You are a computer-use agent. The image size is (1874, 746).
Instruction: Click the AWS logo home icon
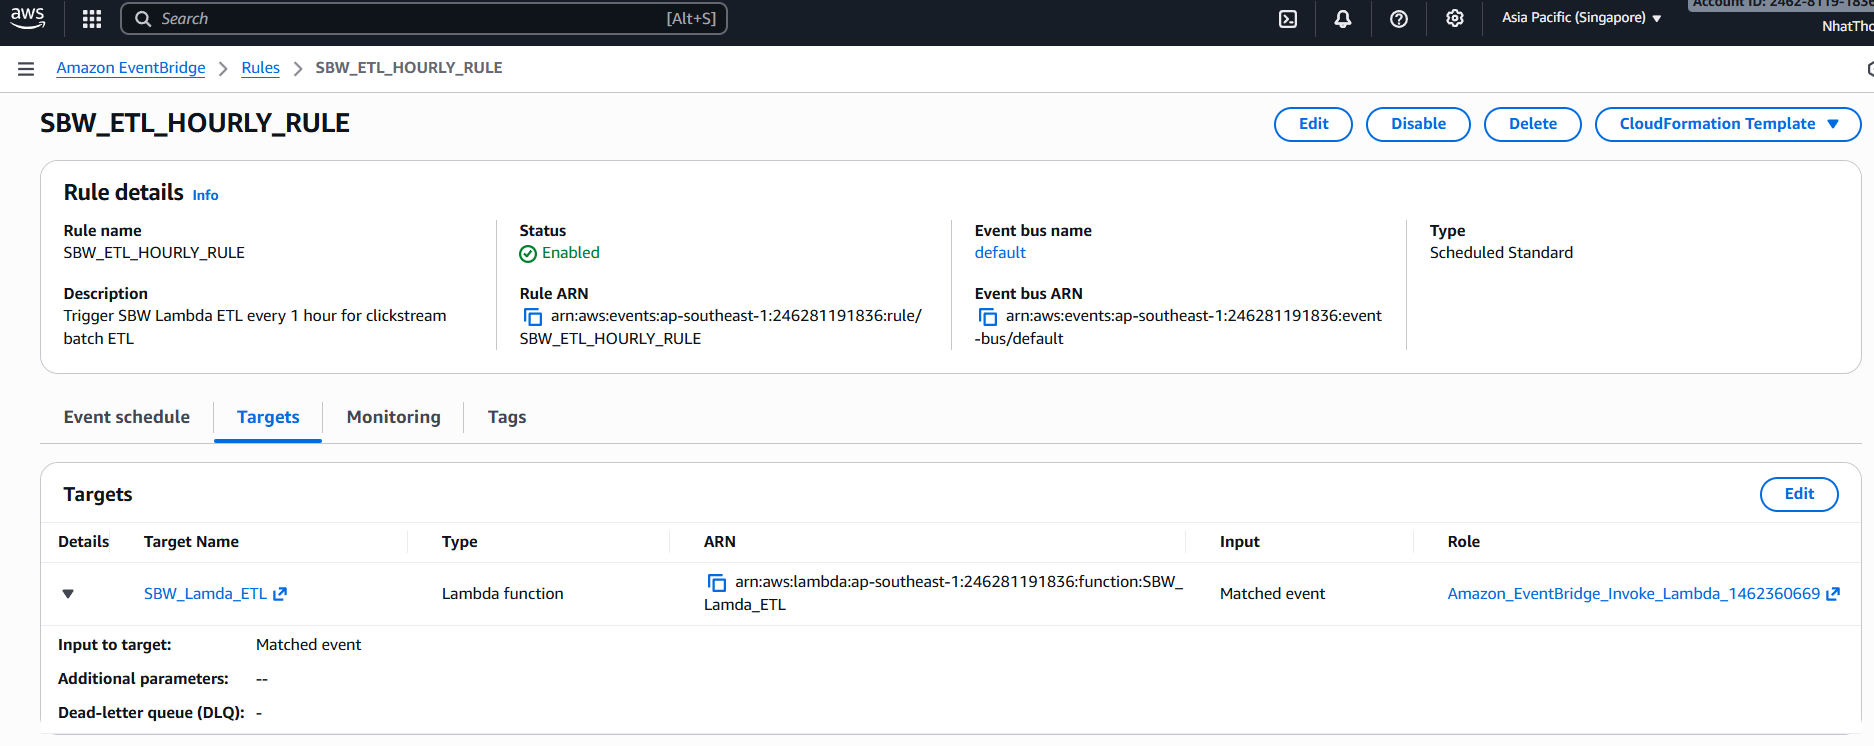point(27,18)
